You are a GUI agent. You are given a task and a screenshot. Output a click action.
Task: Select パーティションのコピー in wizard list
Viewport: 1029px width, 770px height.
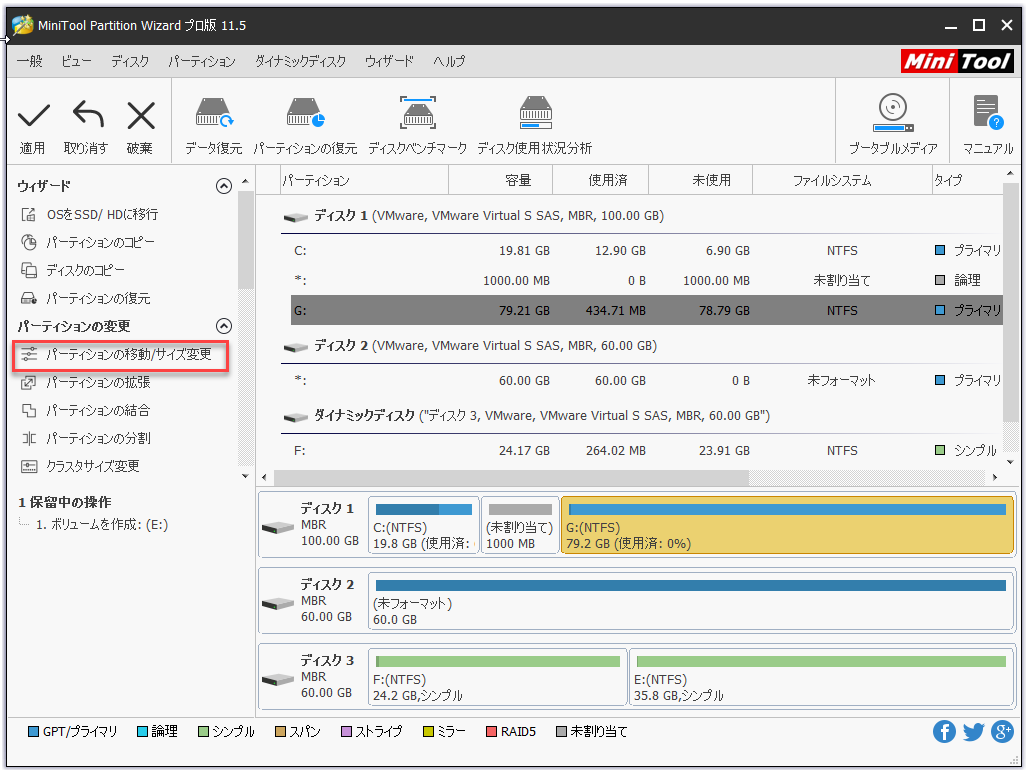[100, 242]
